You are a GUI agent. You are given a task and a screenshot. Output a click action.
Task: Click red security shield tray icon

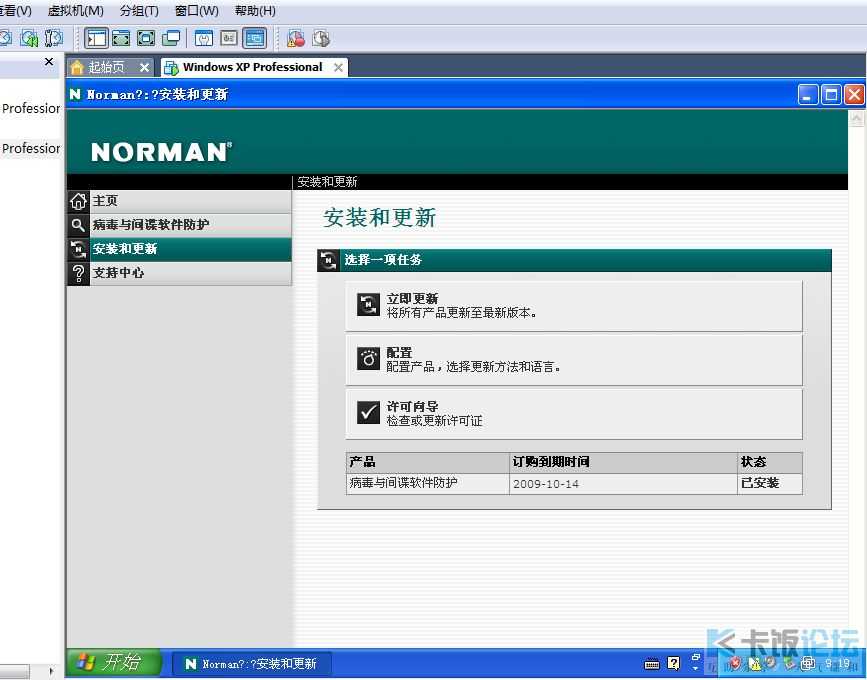point(735,663)
